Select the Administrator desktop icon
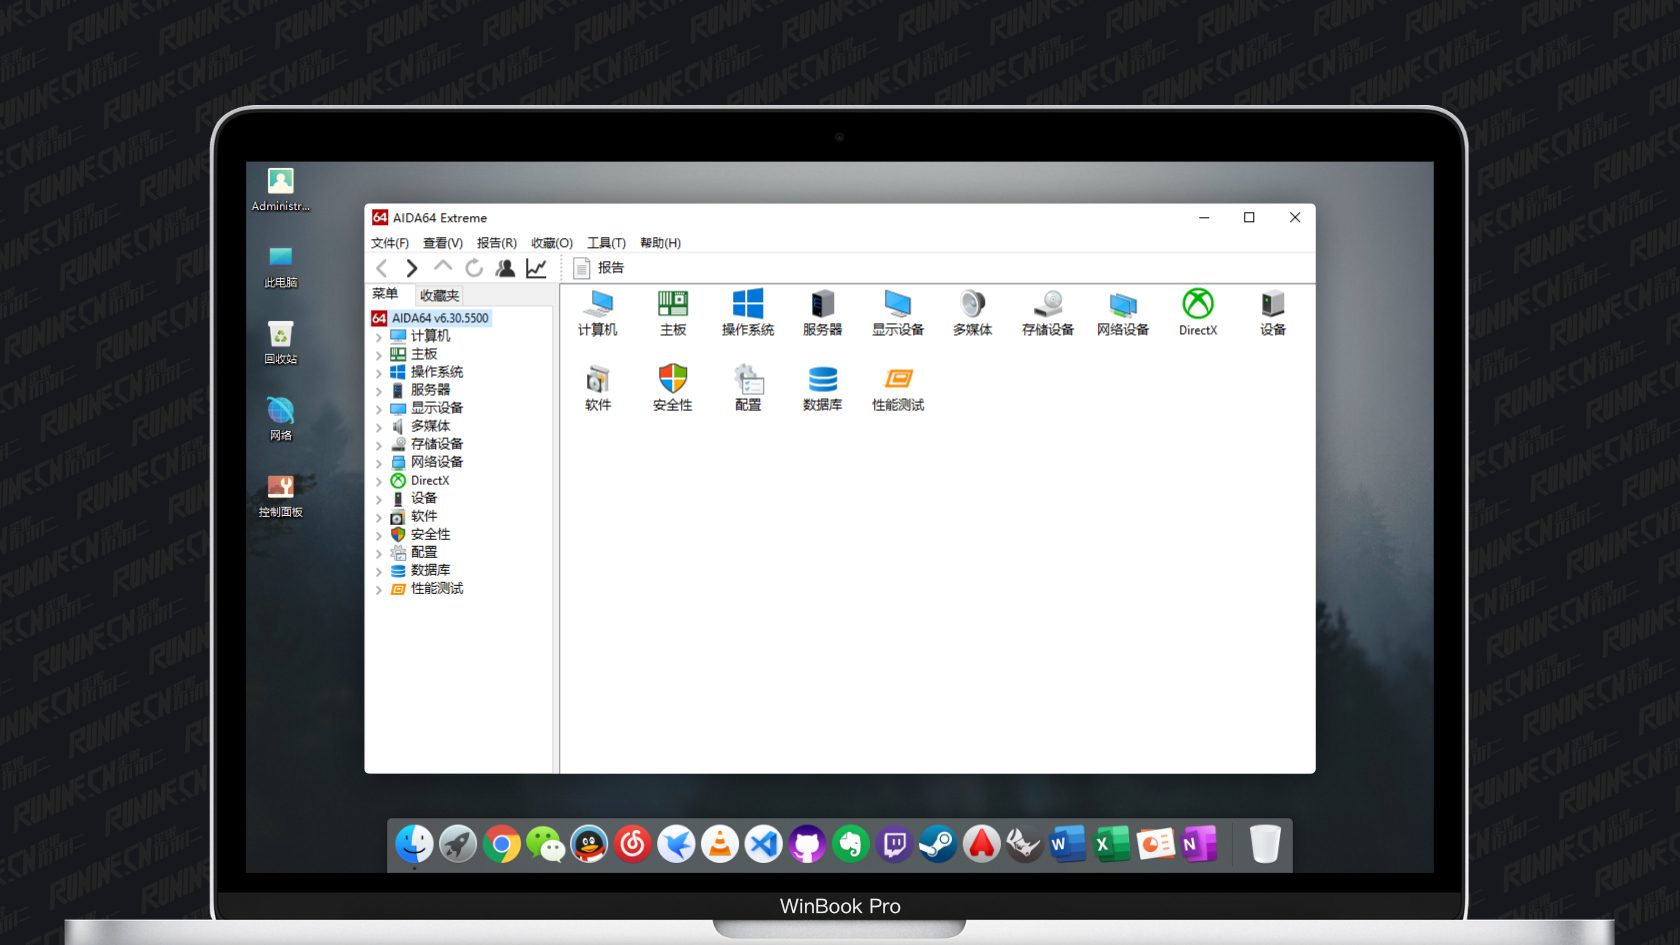Screen dimensions: 1680x945 coord(281,189)
